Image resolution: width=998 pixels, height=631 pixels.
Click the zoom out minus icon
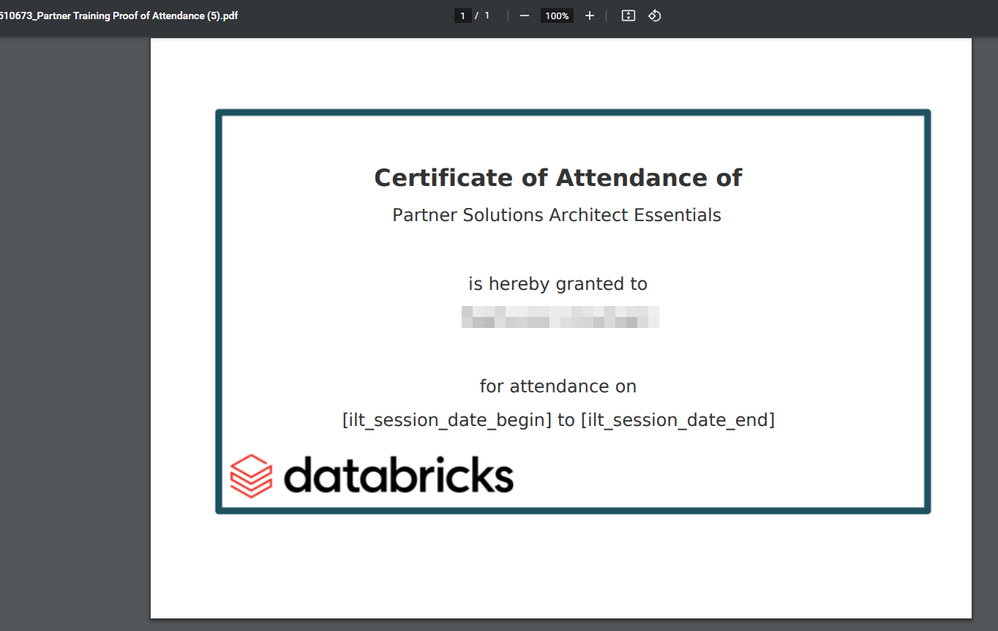[x=524, y=16]
